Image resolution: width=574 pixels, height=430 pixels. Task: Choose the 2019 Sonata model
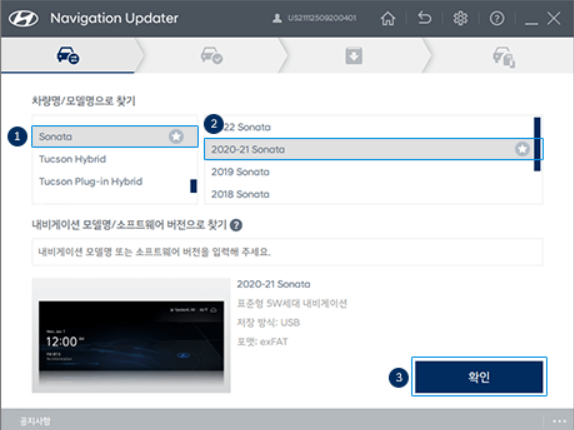[x=369, y=172]
